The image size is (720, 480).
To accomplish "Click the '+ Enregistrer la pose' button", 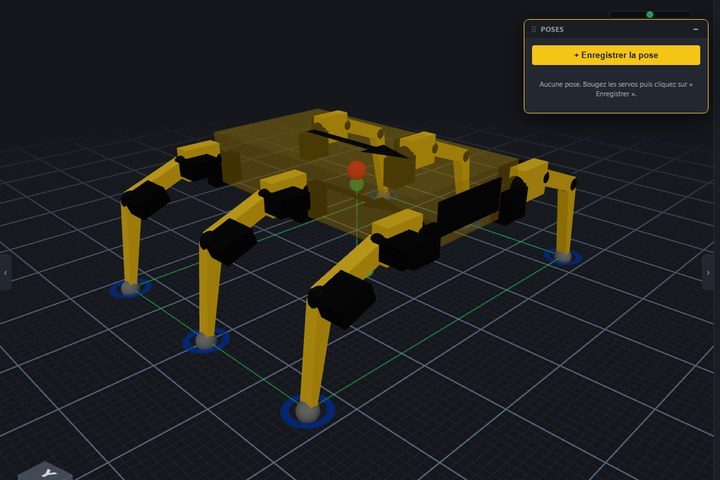I will pos(616,55).
